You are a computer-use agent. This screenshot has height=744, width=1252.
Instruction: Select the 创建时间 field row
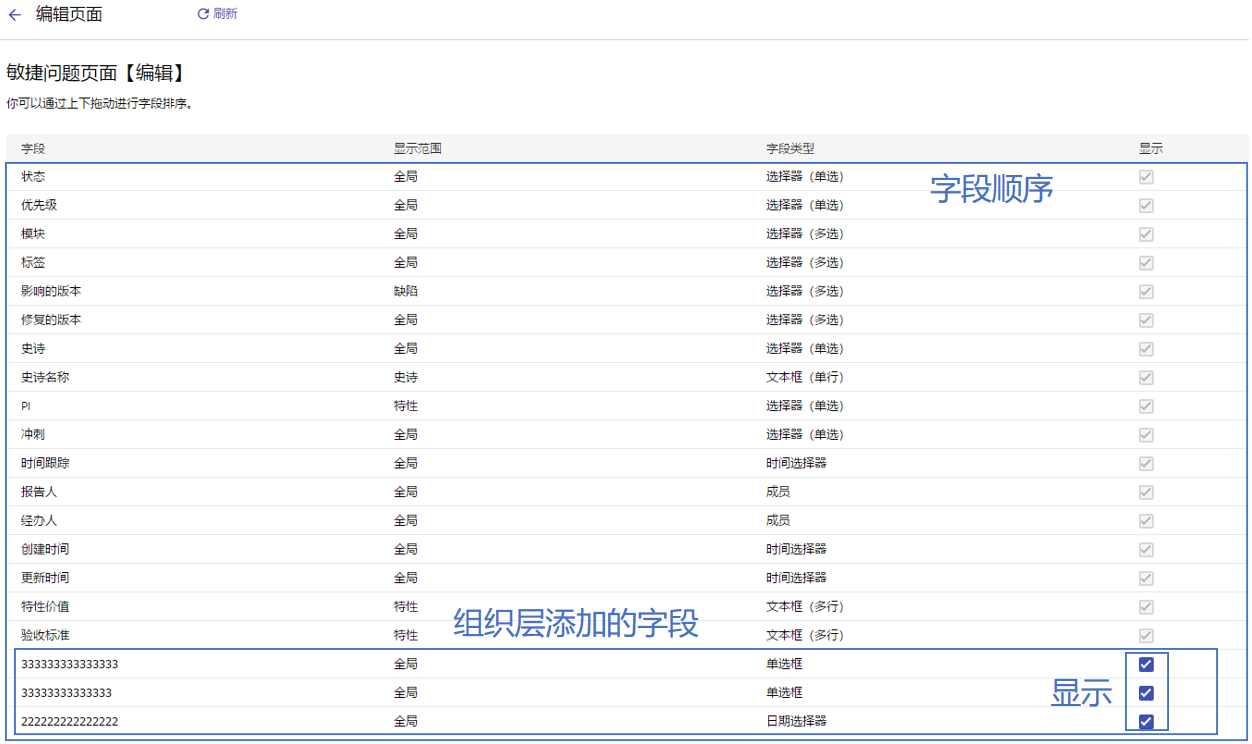[x=45, y=550]
